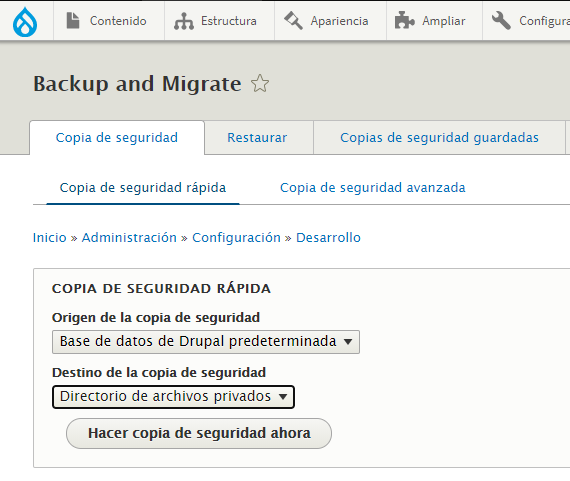Add Backup and Migrate to shortcuts star

[x=260, y=84]
